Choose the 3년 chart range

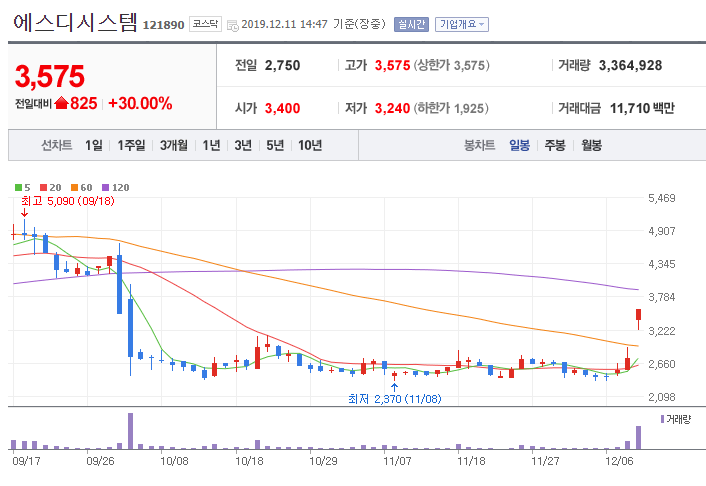(243, 145)
